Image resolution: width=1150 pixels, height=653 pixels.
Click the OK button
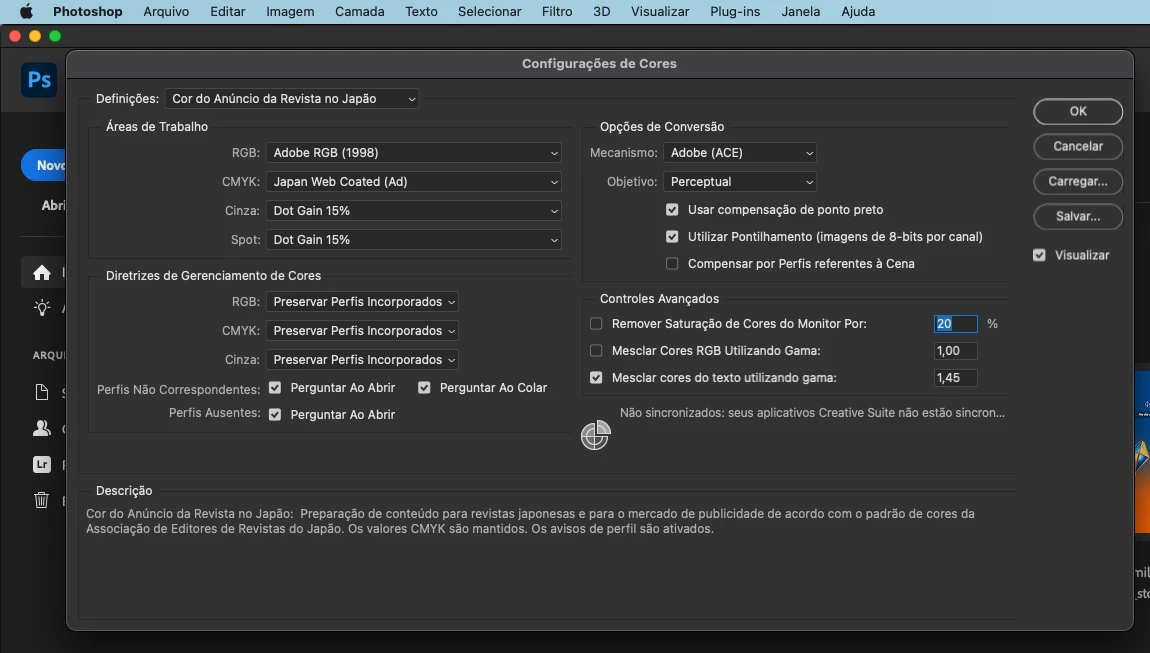click(x=1078, y=112)
